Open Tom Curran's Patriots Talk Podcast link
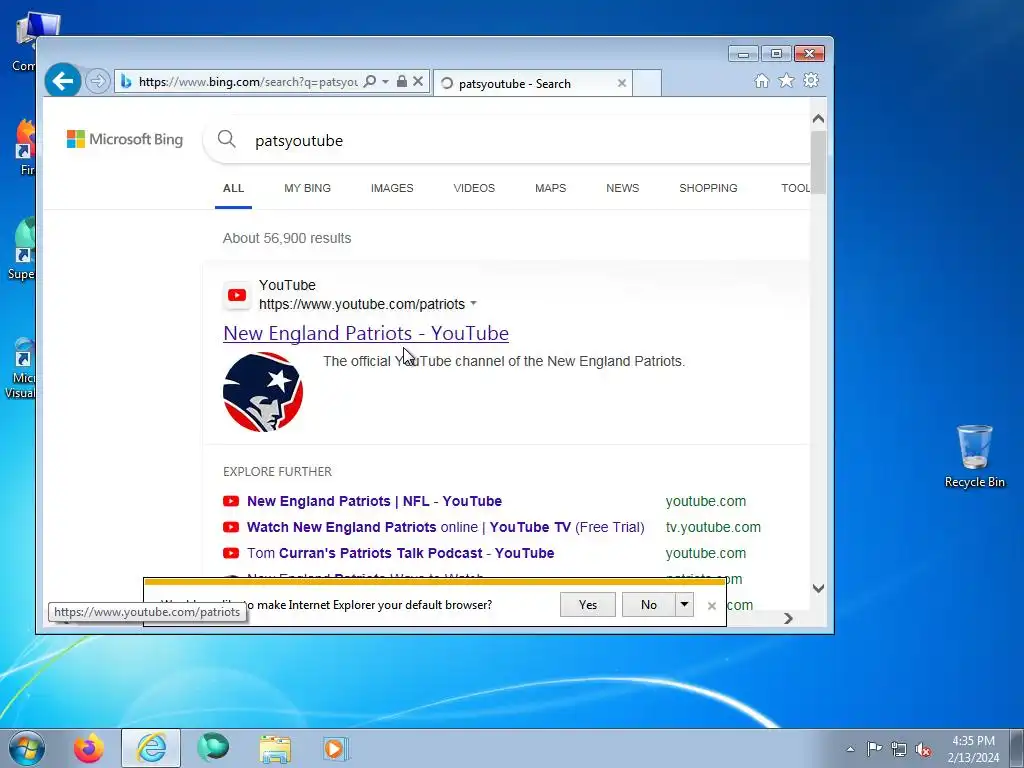 pyautogui.click(x=400, y=553)
